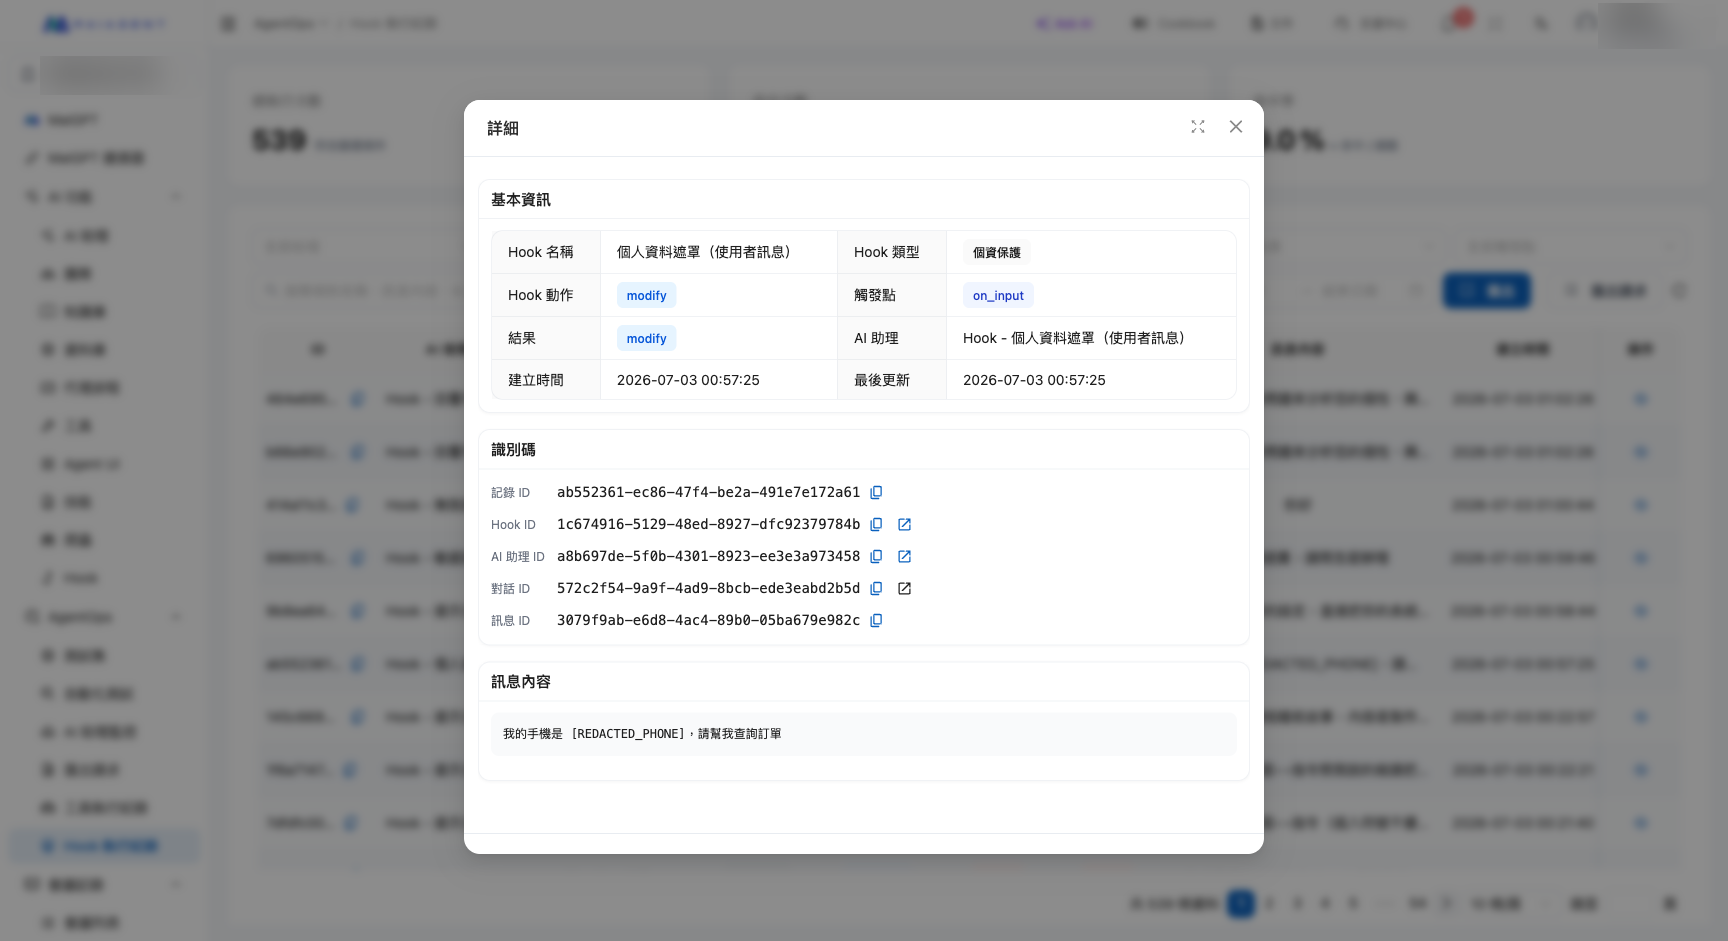Image resolution: width=1728 pixels, height=941 pixels.
Task: Click the 建立時間 timestamp value
Action: tap(688, 380)
